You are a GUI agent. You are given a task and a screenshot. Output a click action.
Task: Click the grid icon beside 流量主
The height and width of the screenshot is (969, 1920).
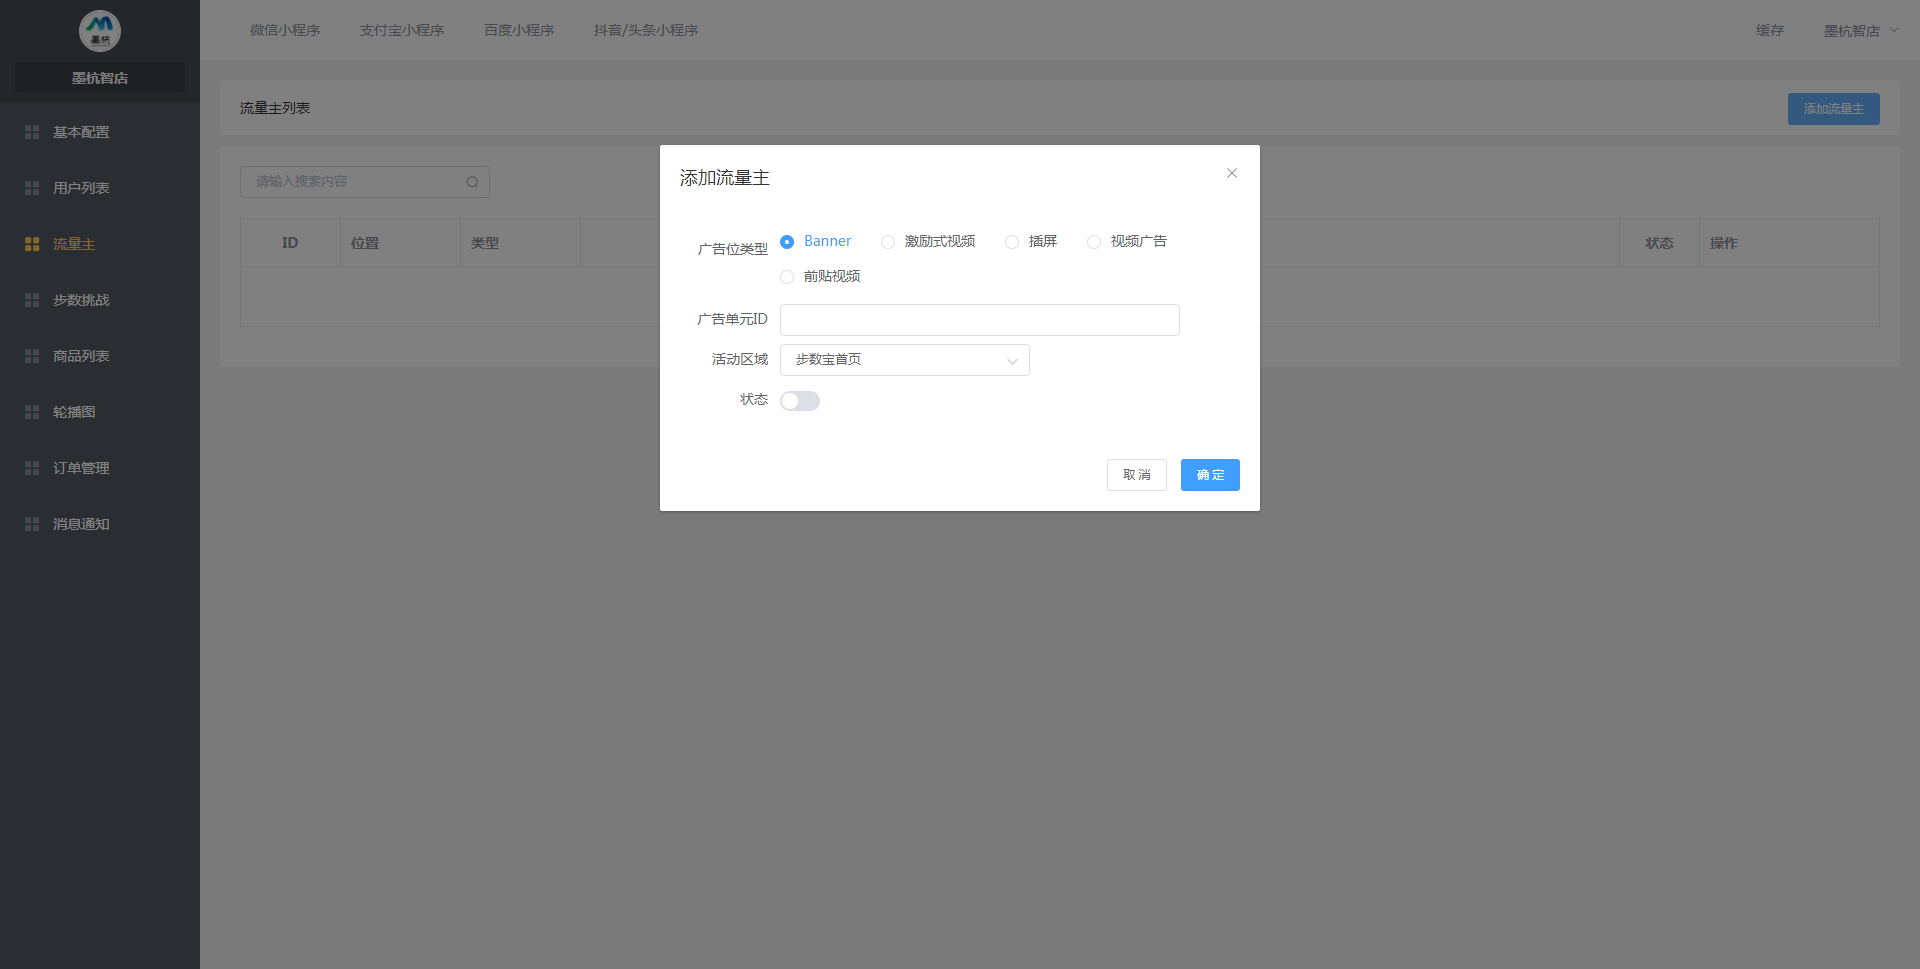click(x=32, y=244)
